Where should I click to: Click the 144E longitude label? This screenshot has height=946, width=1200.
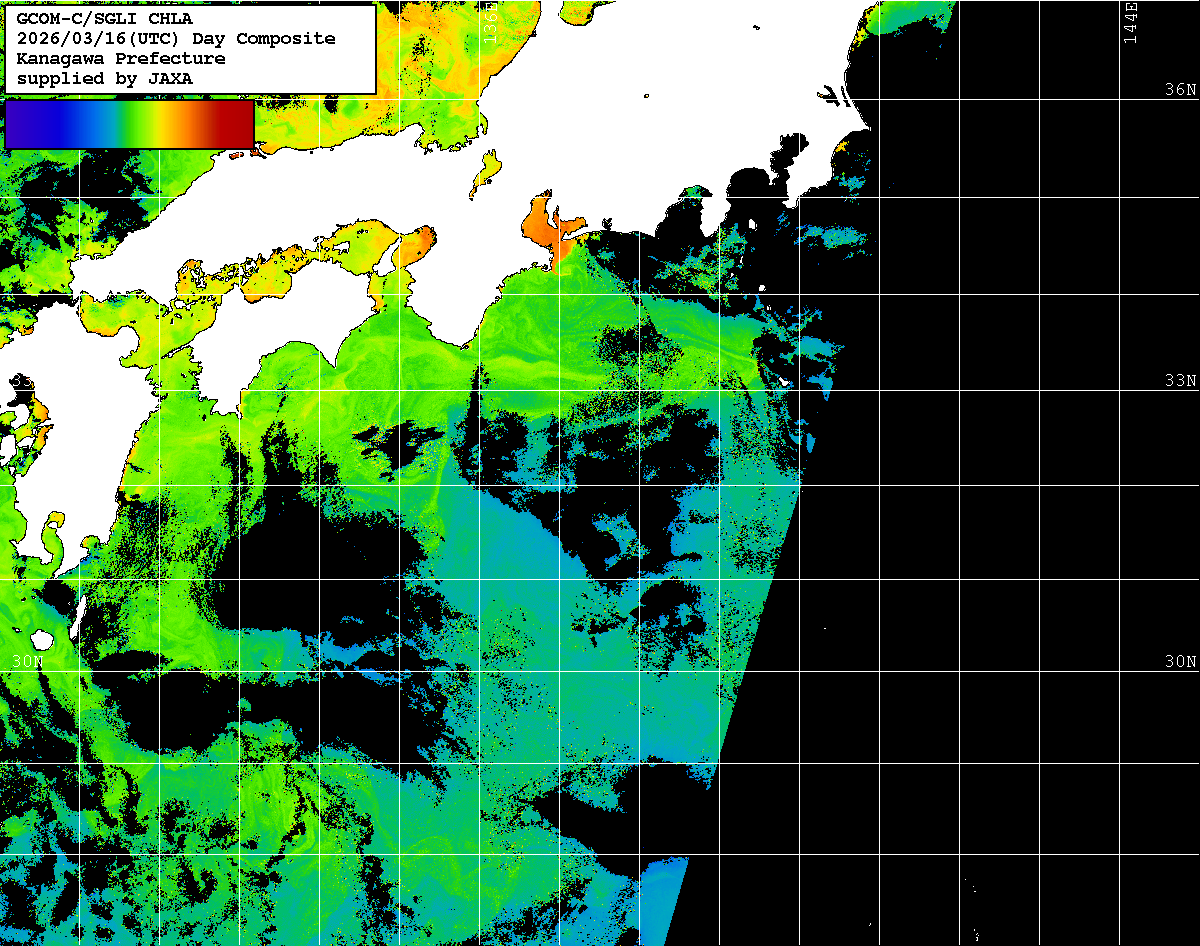pos(1130,22)
